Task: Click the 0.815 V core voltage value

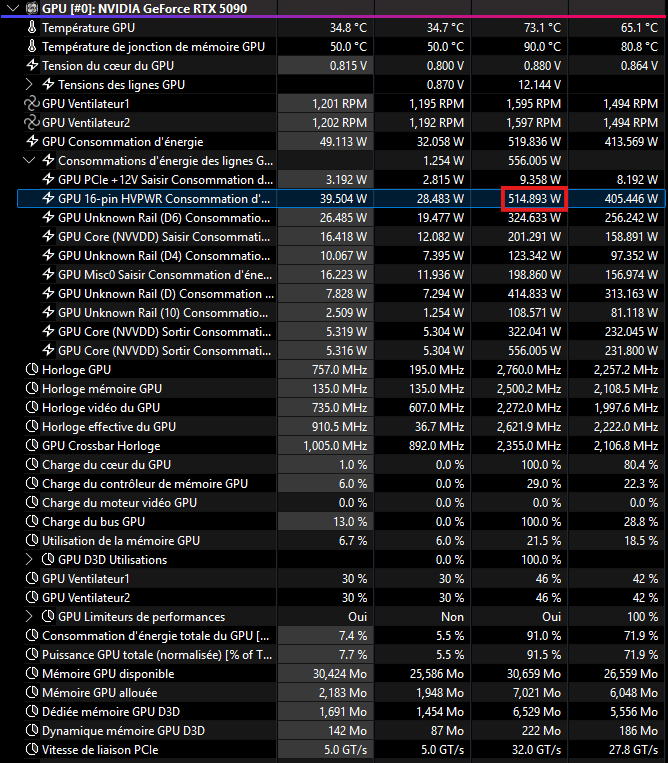Action: (x=348, y=66)
